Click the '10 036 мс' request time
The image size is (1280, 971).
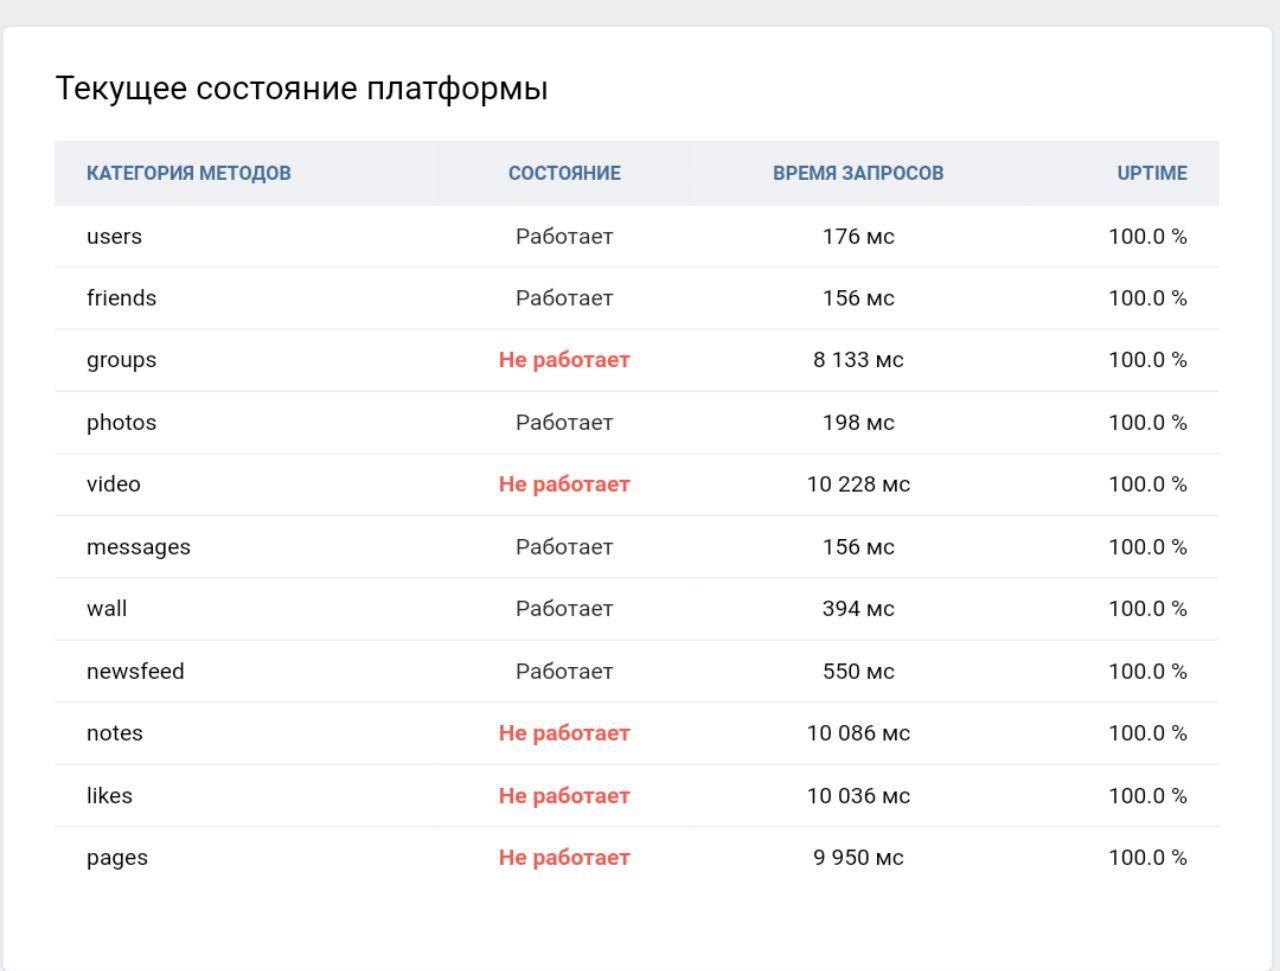[x=858, y=796]
